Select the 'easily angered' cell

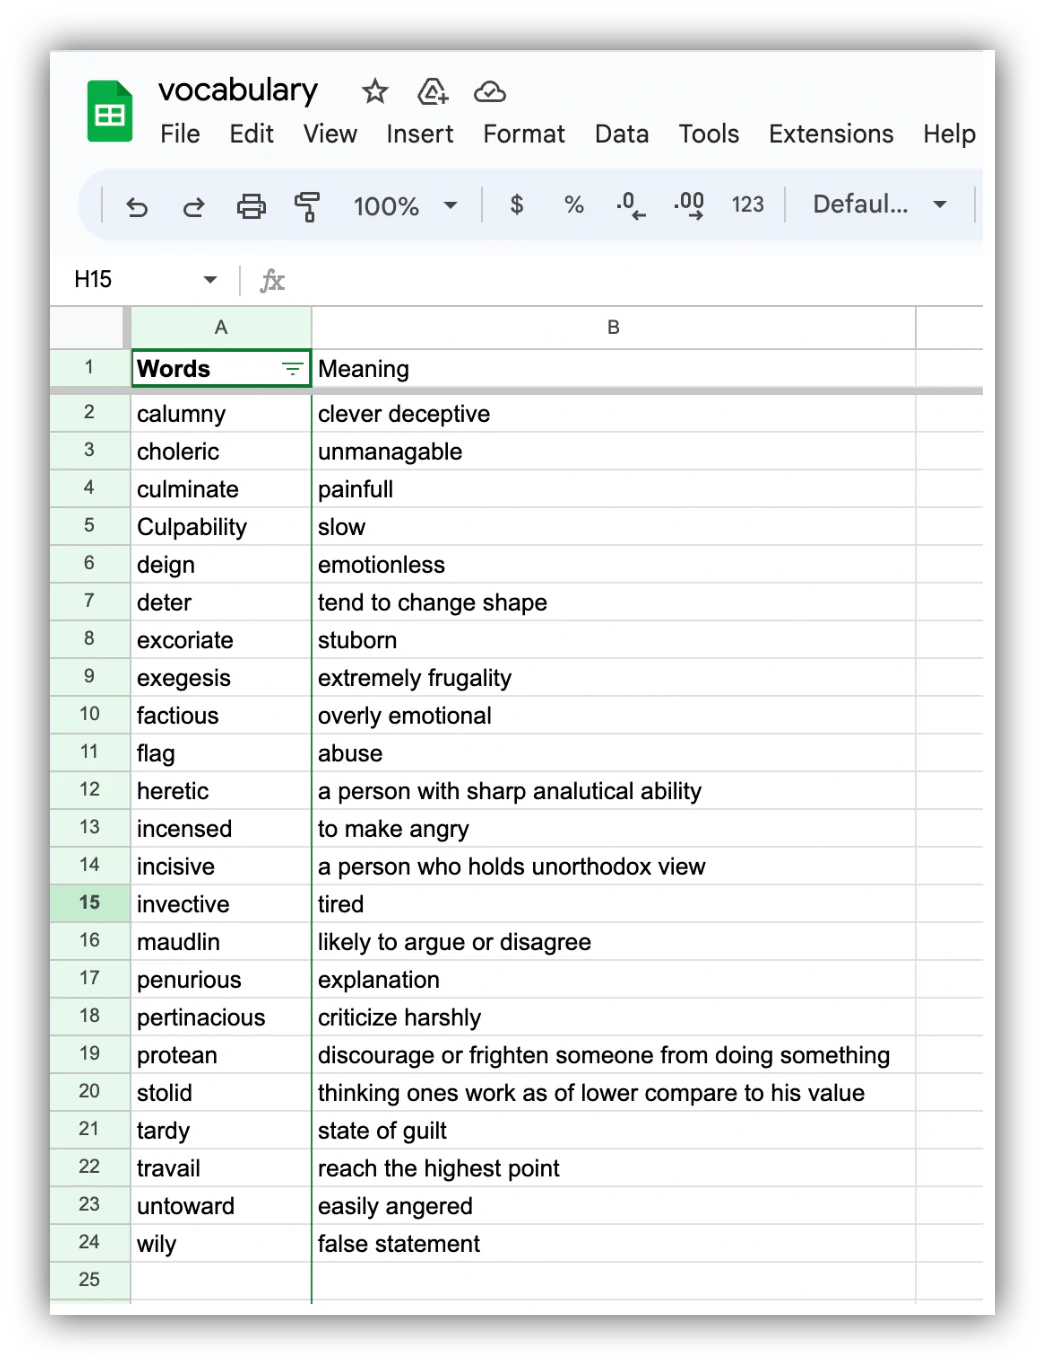point(613,1206)
